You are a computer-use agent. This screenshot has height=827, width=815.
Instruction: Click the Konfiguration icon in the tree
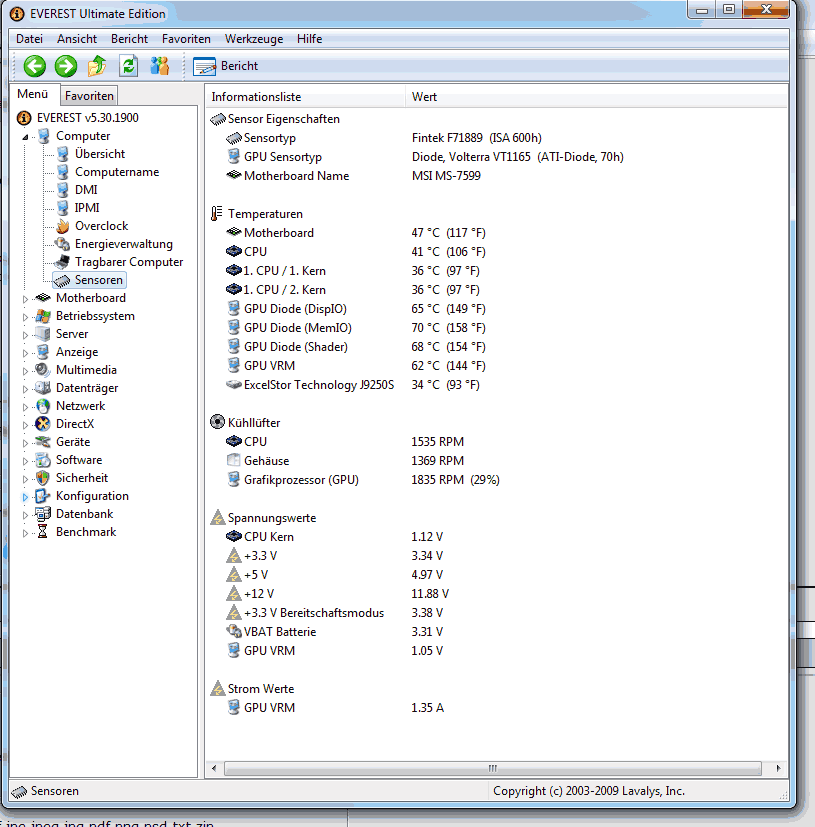tap(43, 496)
